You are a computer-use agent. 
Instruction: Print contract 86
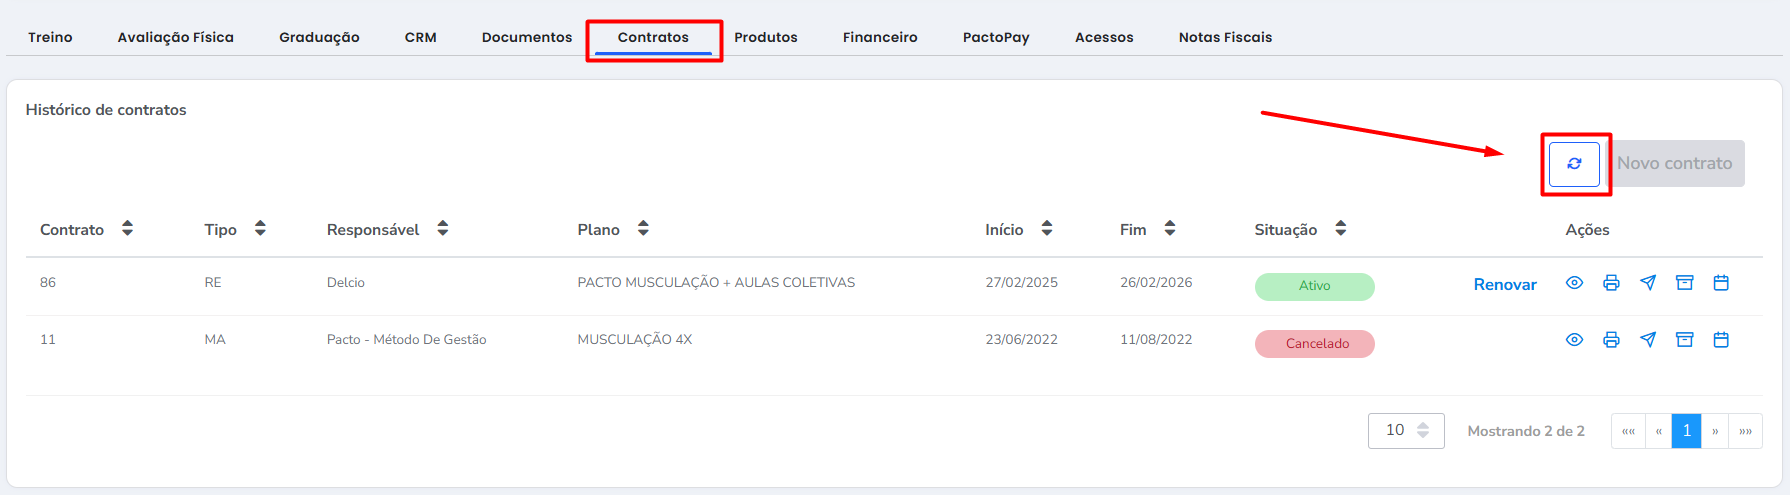click(x=1611, y=283)
